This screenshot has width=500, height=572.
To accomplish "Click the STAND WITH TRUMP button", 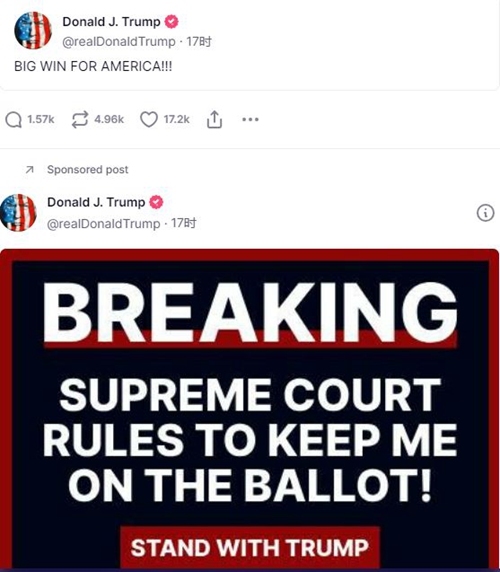I will [x=250, y=548].
